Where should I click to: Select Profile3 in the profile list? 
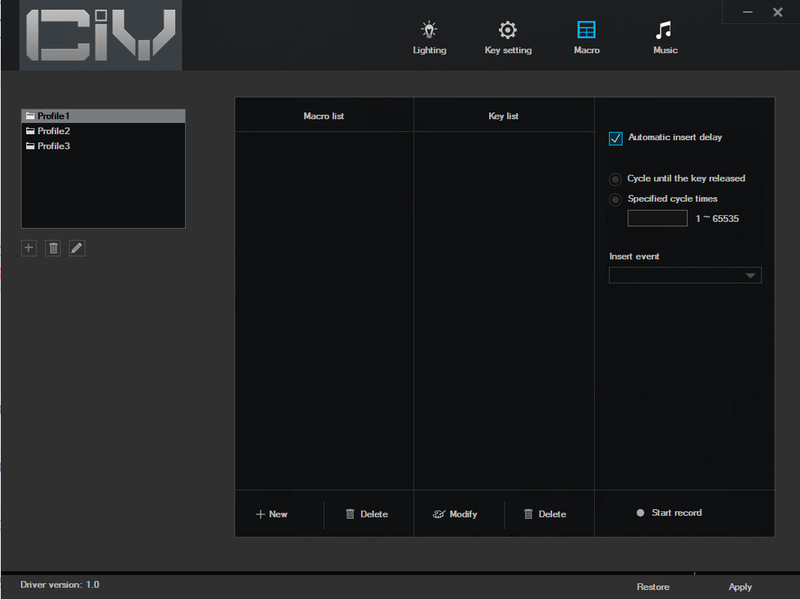tap(54, 146)
